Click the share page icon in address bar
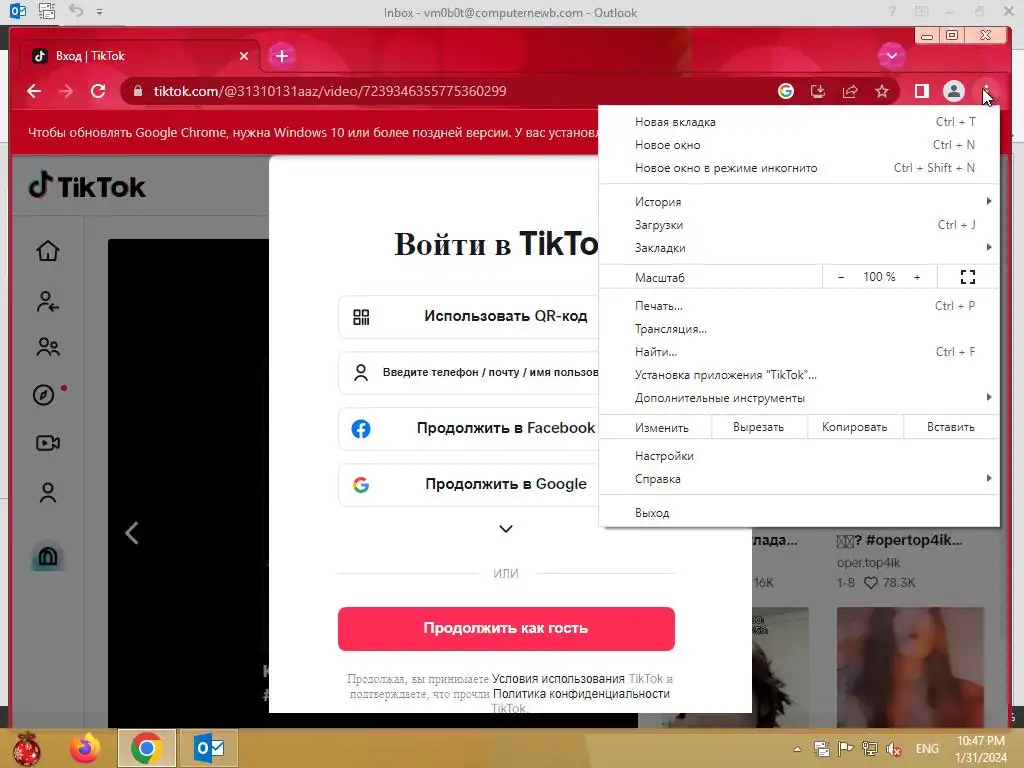This screenshot has height=768, width=1024. [x=850, y=91]
